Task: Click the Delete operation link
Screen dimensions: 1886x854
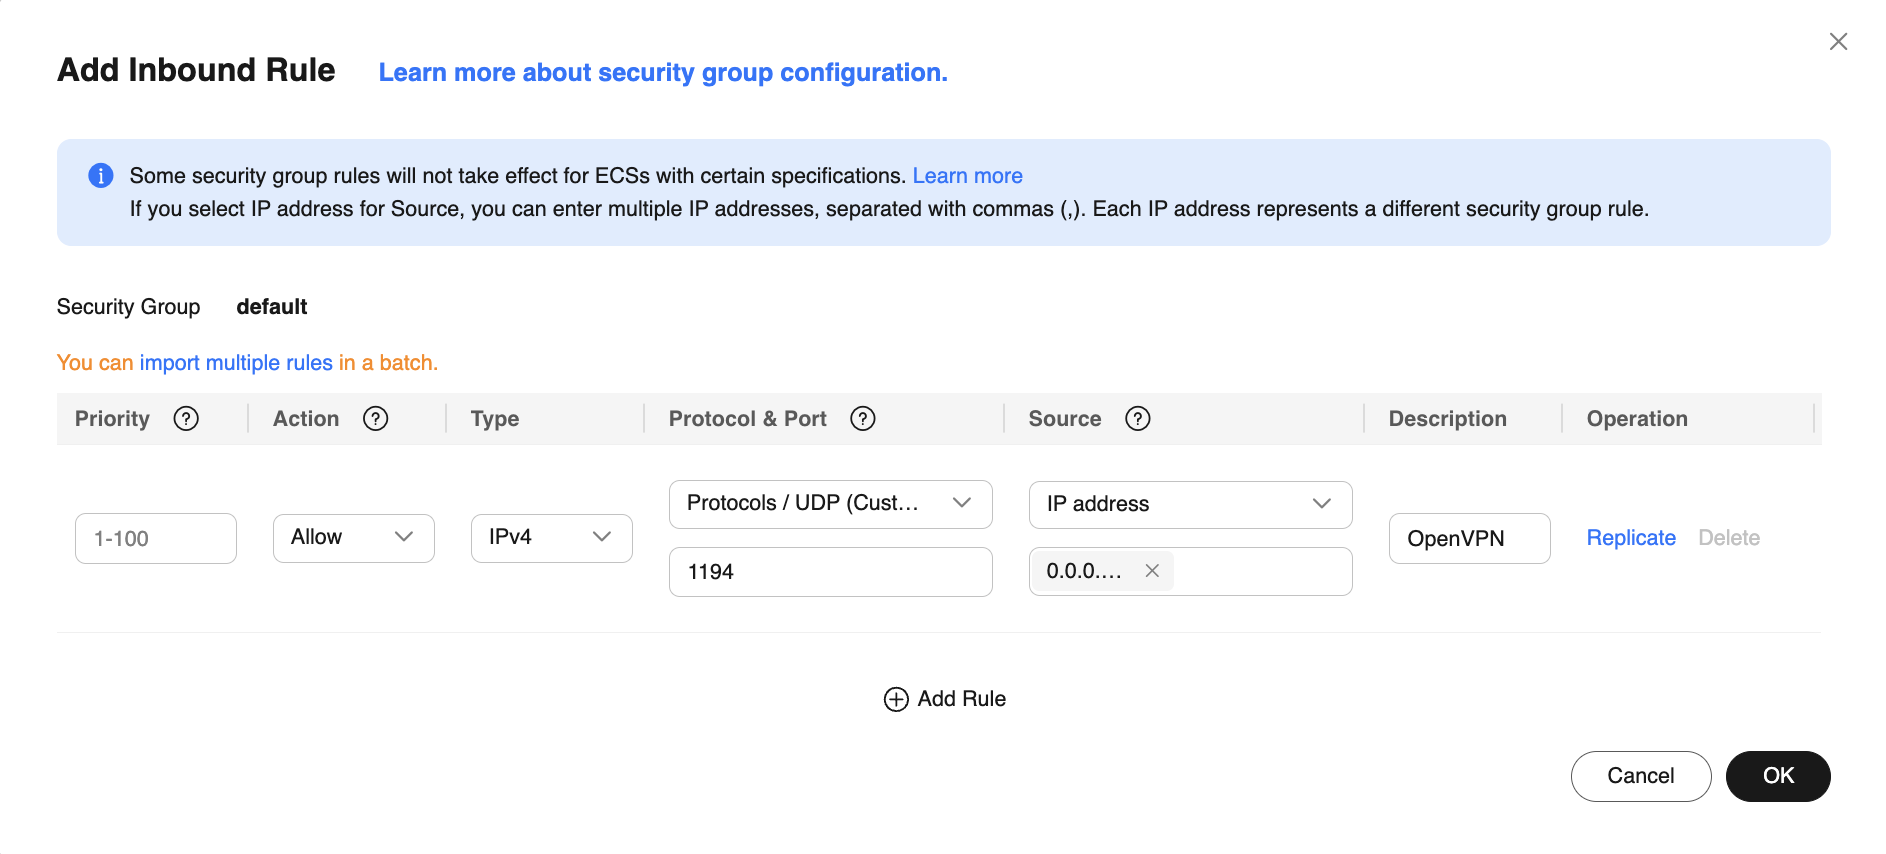Action: (x=1729, y=538)
